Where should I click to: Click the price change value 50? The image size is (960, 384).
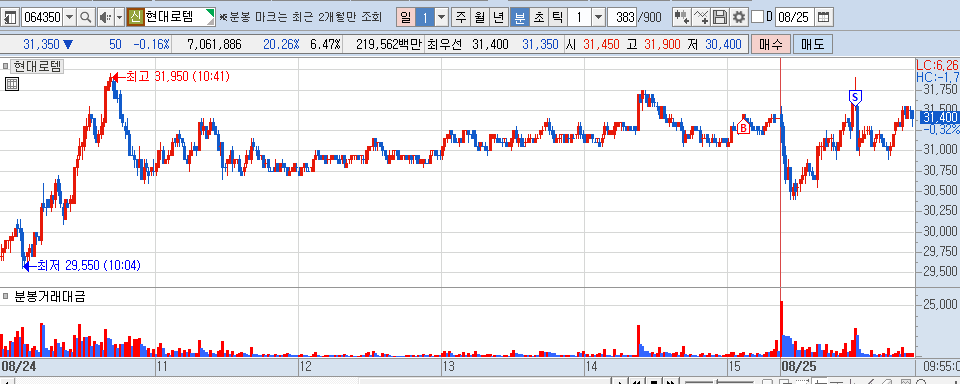pyautogui.click(x=115, y=45)
